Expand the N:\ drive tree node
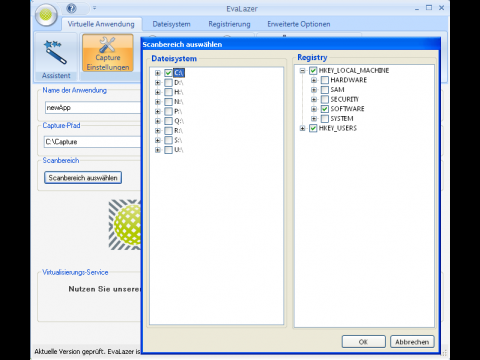This screenshot has width=480, height=360. (158, 102)
